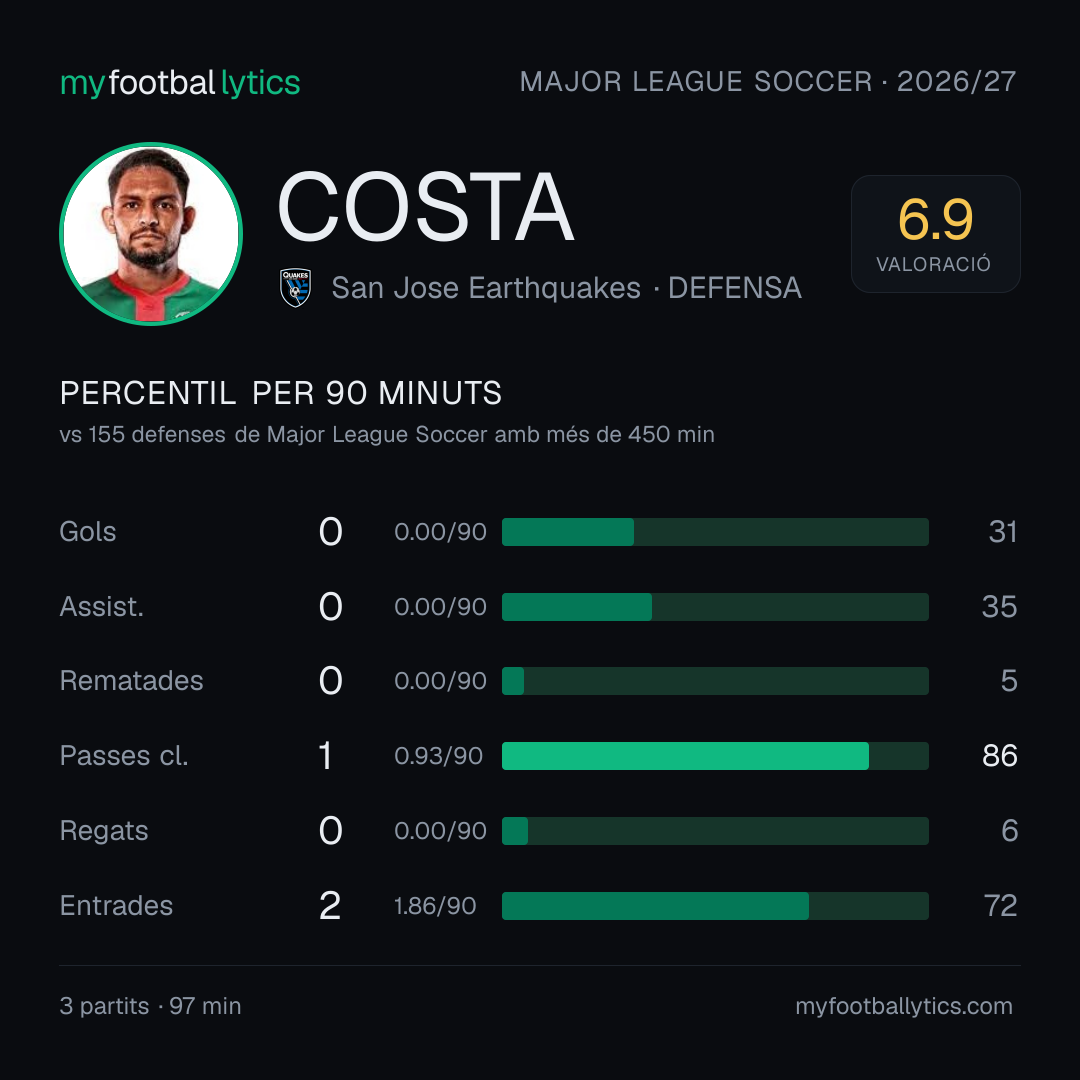Click the COSTA player name heading
Viewport: 1080px width, 1080px height.
[x=426, y=207]
